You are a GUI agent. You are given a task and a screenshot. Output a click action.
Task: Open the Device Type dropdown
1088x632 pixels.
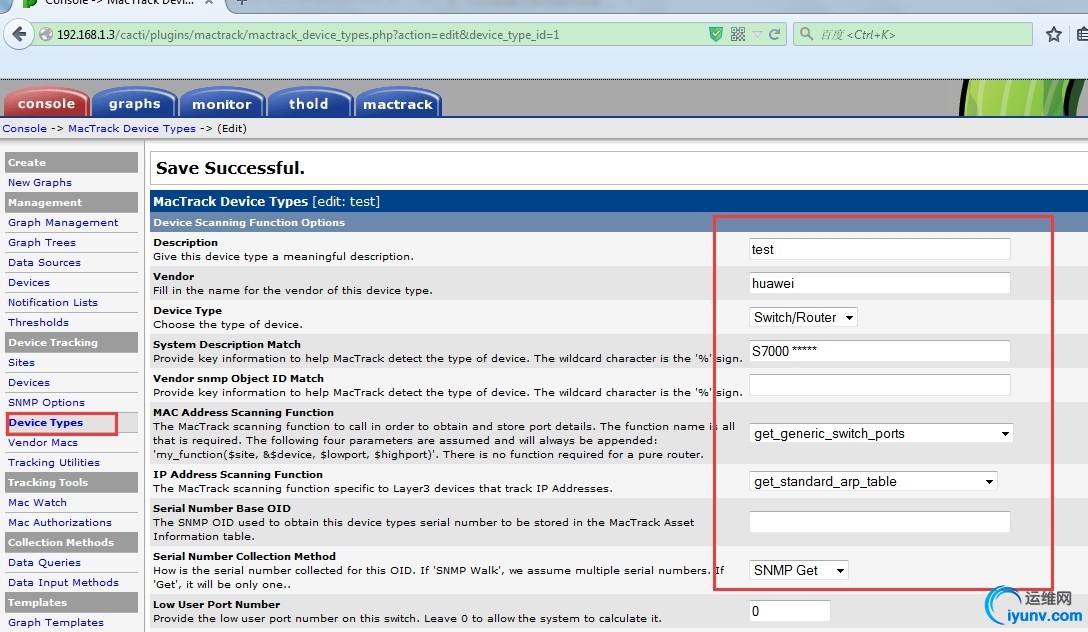coord(804,317)
